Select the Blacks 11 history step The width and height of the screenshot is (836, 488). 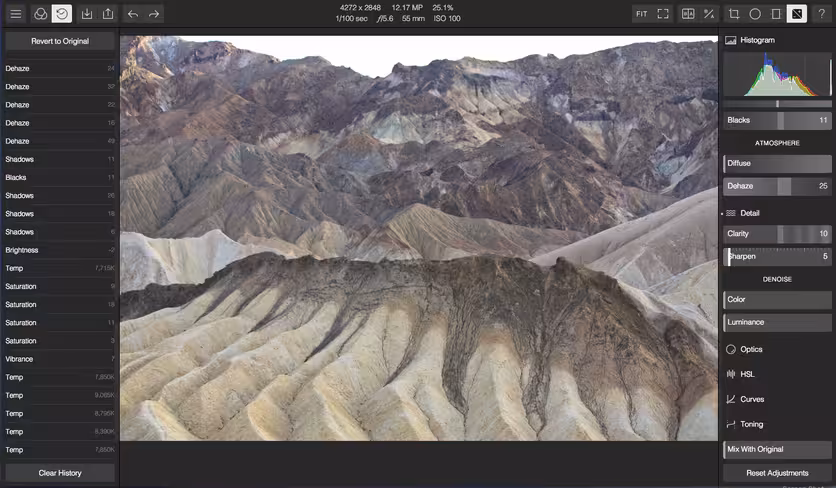point(60,178)
